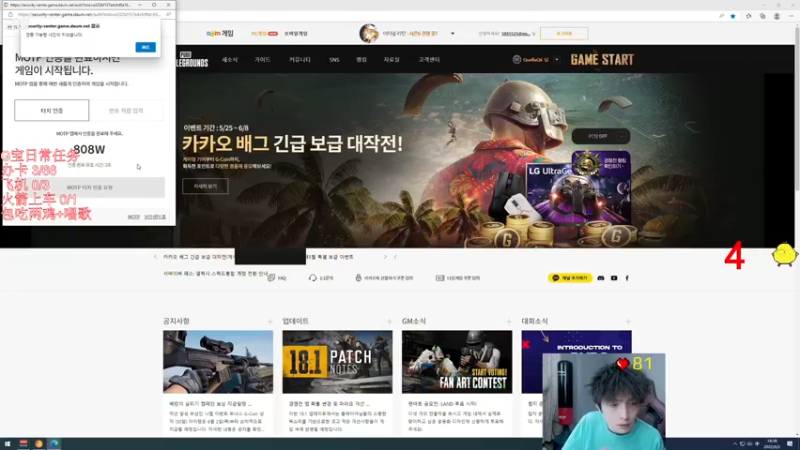
Task: Expand 업데이트 section with plus icon
Action: click(389, 321)
